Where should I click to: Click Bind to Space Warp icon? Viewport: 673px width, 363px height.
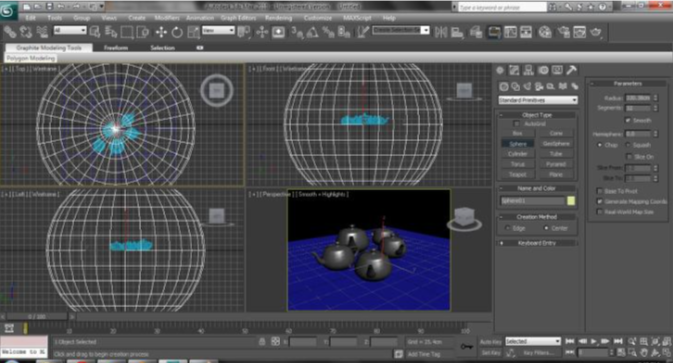[42, 32]
